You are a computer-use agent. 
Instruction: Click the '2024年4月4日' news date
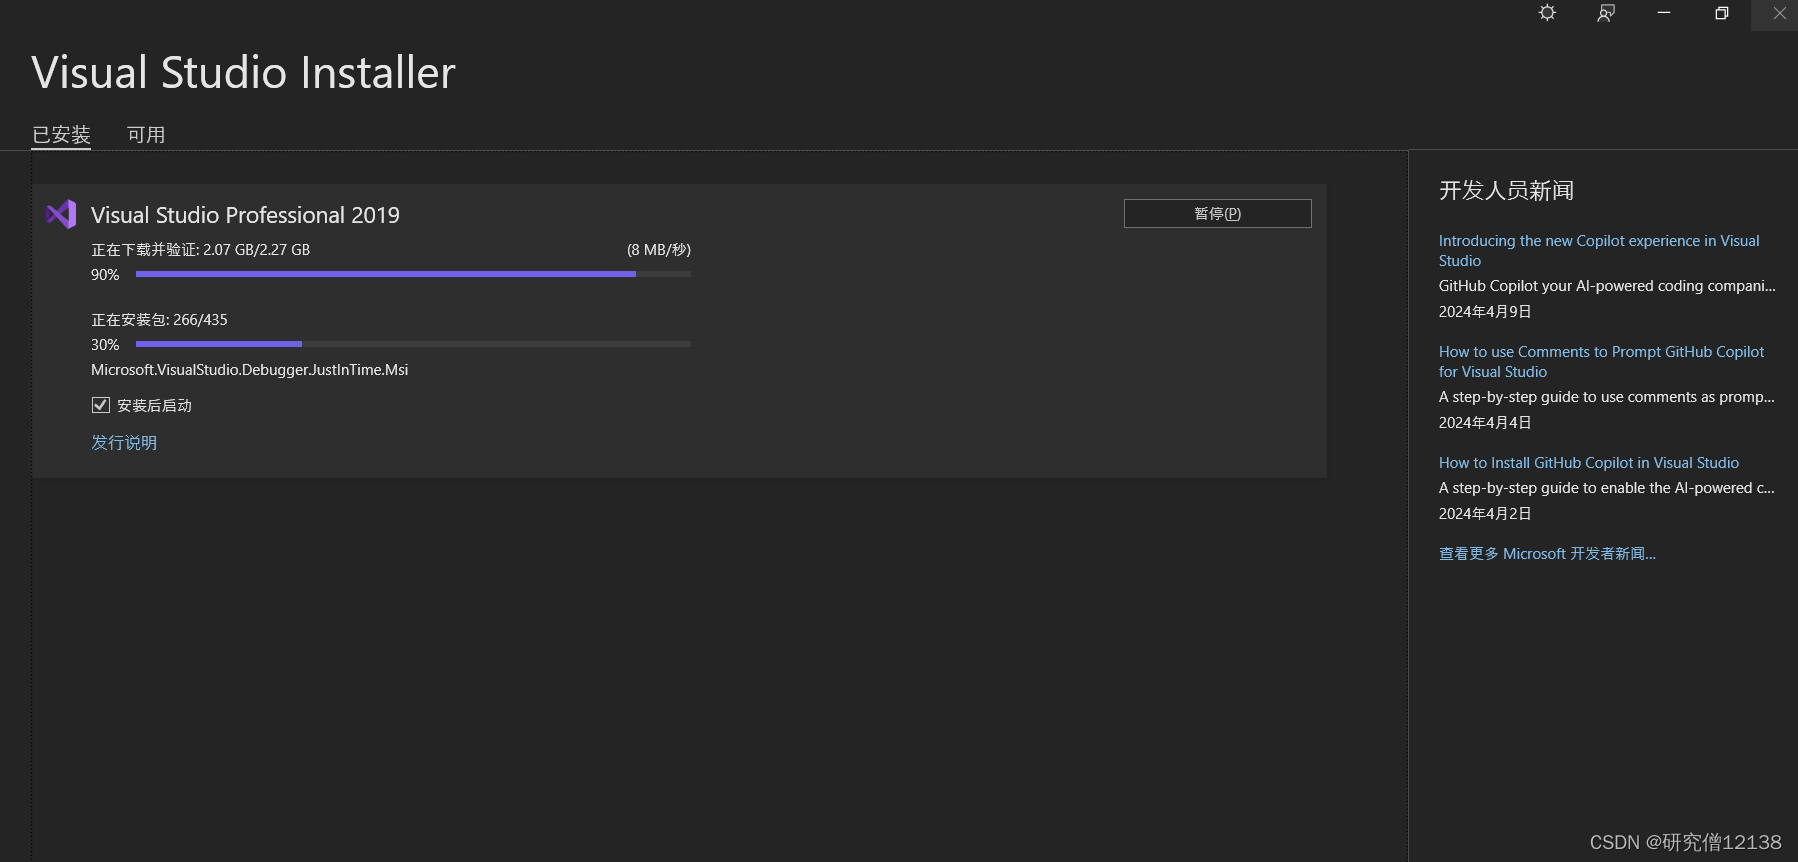point(1485,423)
